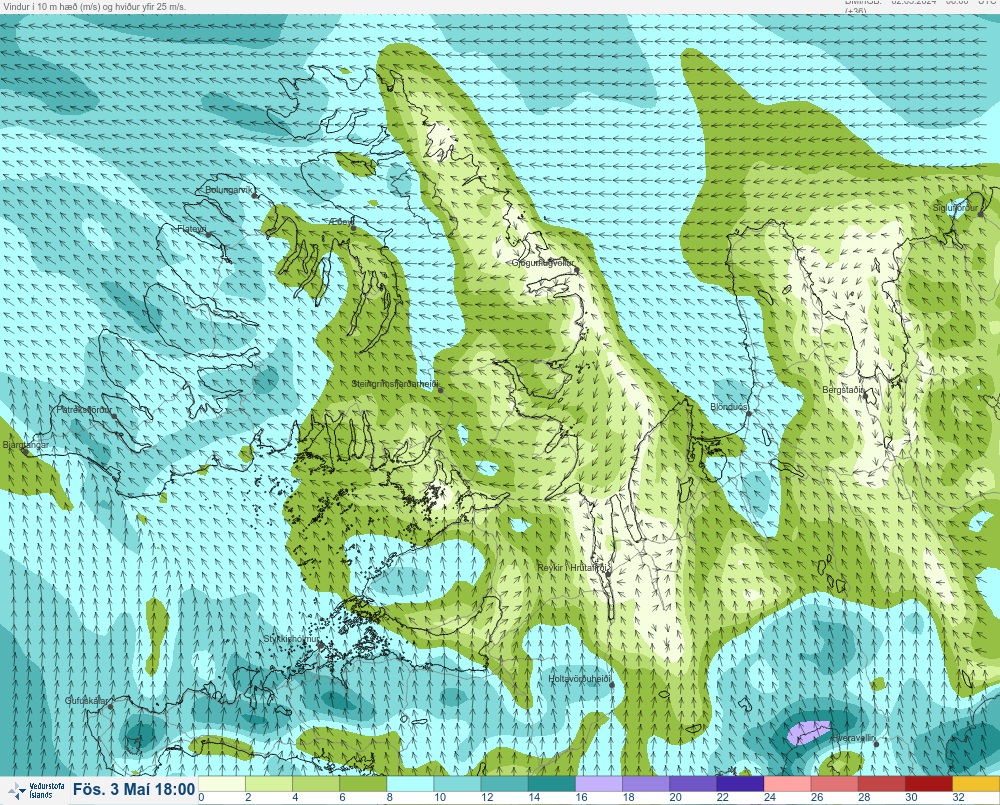Click the 6–8 m/s olive green legend swatch
Screen dimensions: 1000x805
363,784
